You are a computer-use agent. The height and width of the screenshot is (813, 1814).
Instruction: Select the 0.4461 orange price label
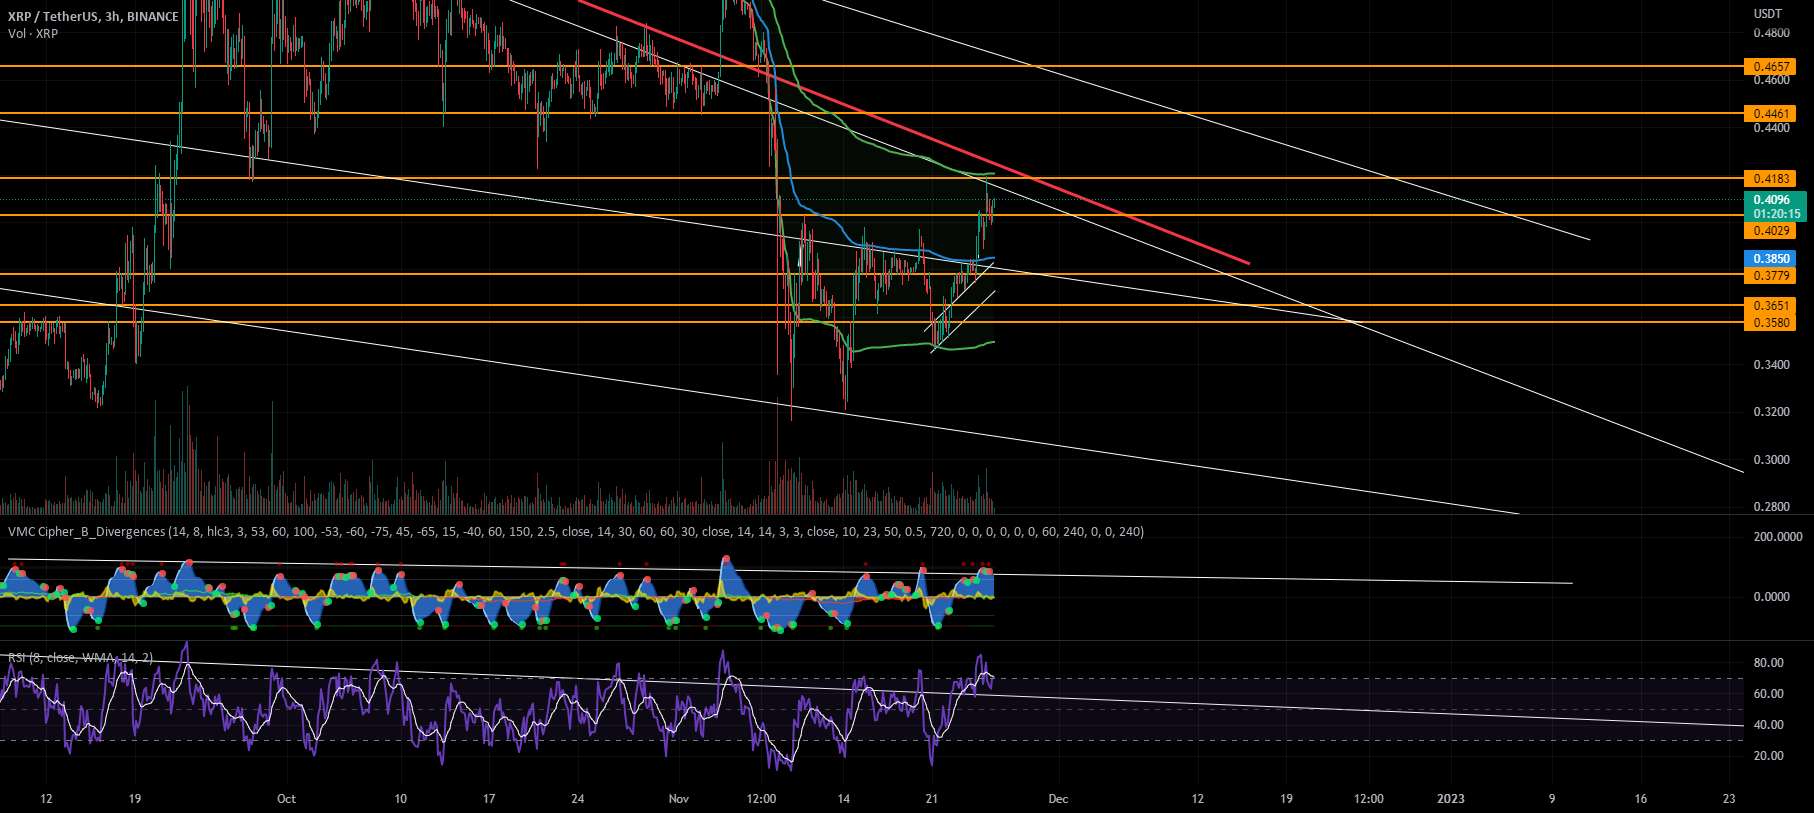point(1769,114)
